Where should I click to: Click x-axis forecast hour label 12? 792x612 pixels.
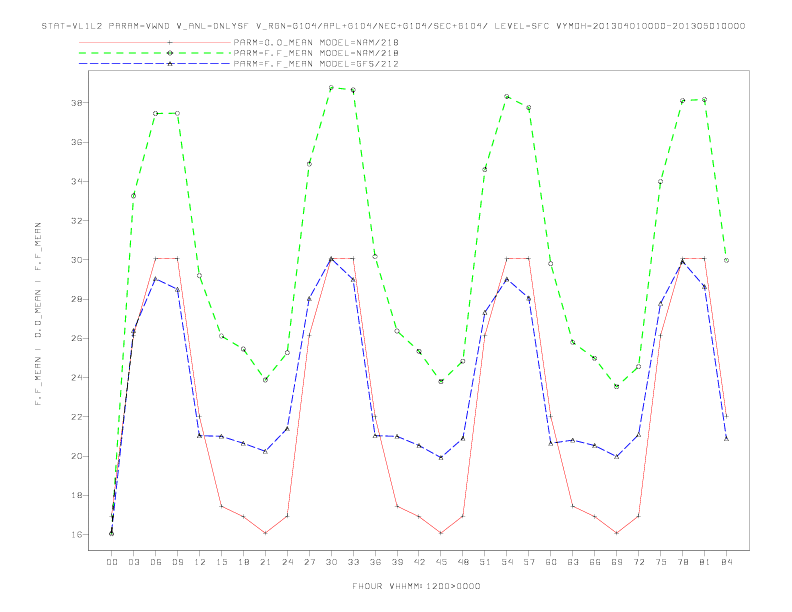point(200,562)
